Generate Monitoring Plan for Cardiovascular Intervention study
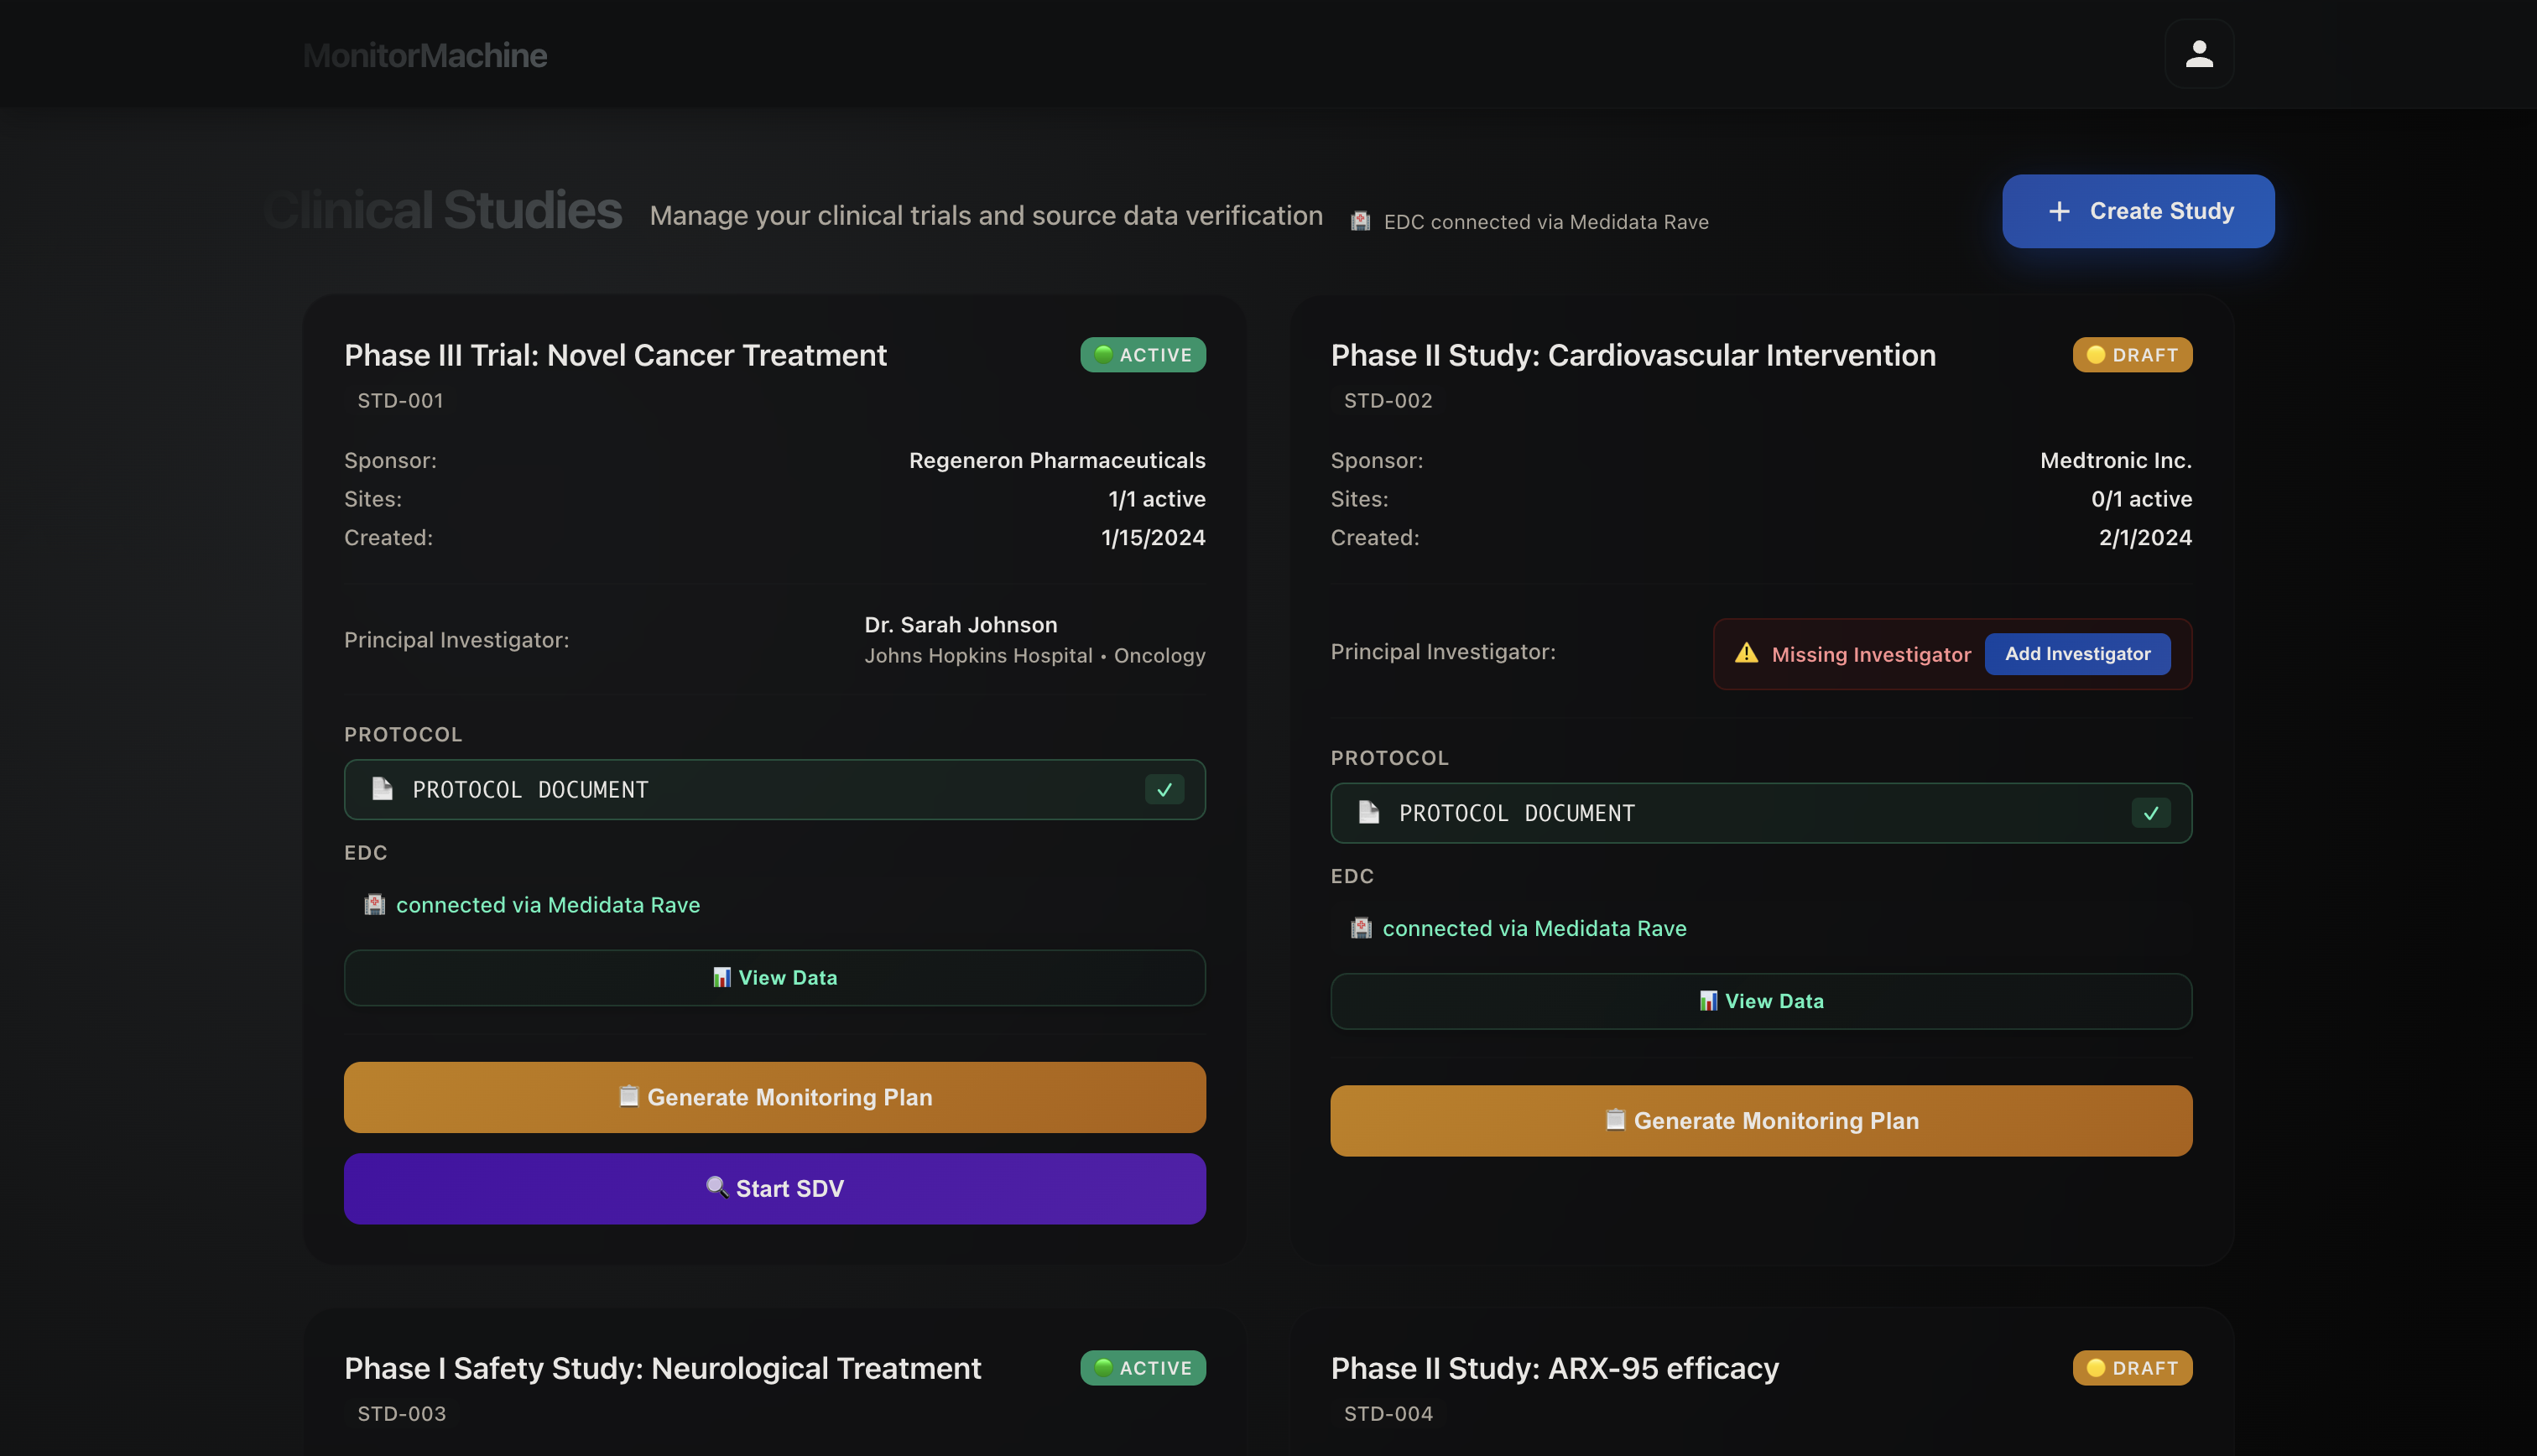The width and height of the screenshot is (2537, 1456). tap(1760, 1120)
